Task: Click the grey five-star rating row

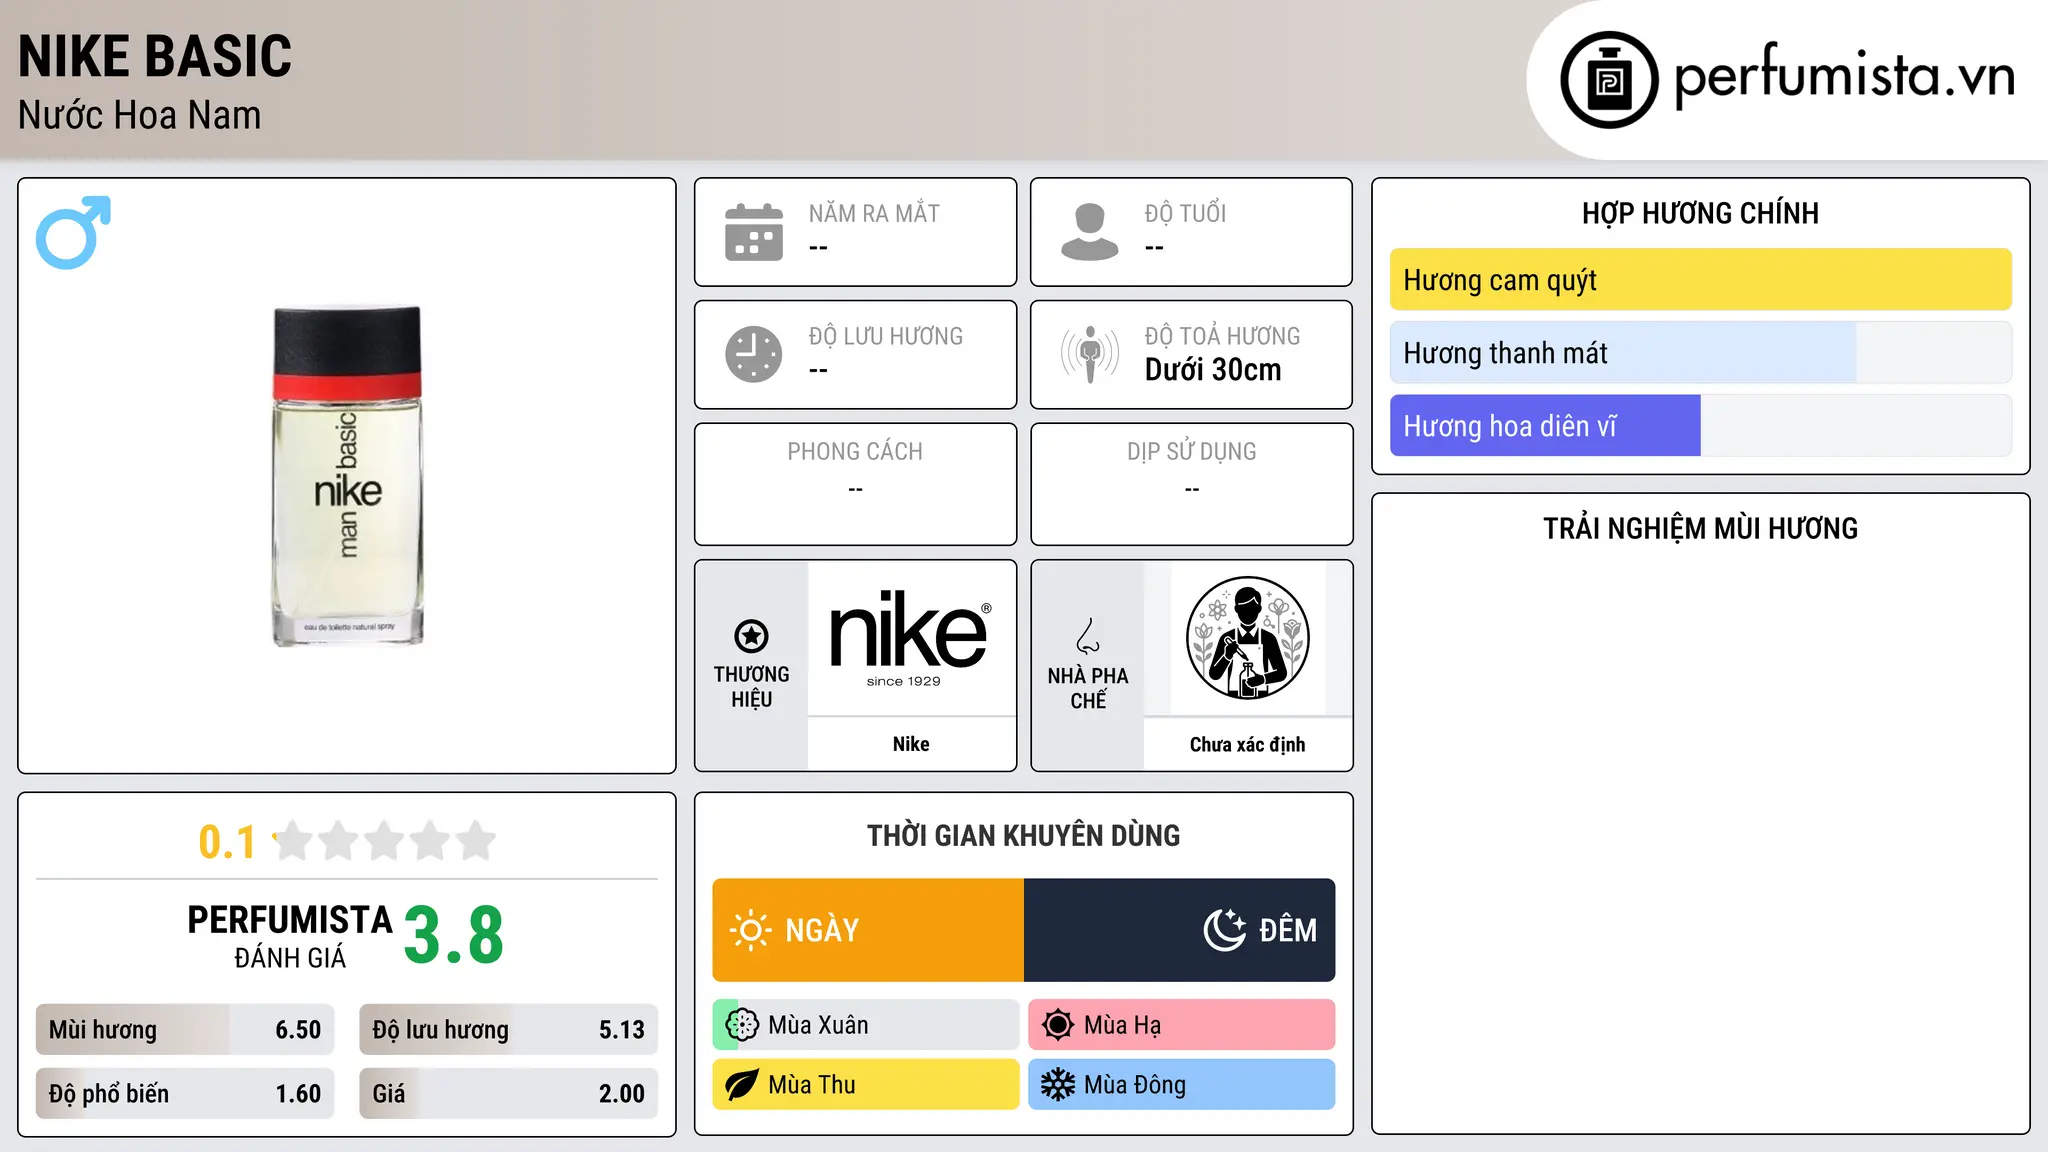Action: click(x=384, y=841)
